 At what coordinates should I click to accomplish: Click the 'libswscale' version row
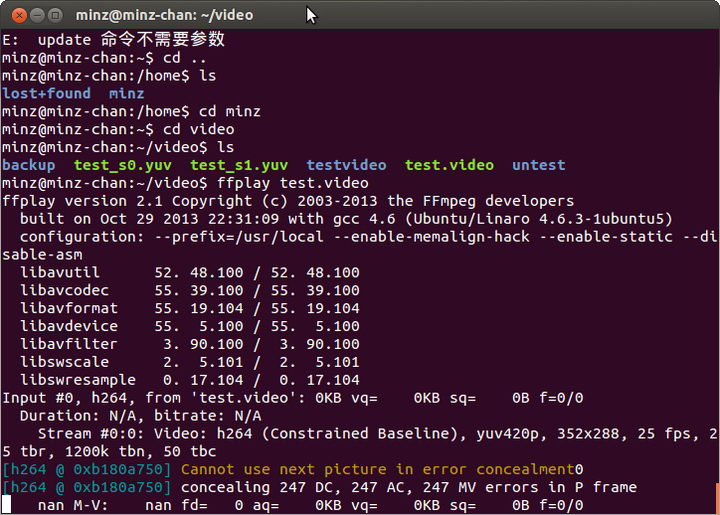coord(190,362)
